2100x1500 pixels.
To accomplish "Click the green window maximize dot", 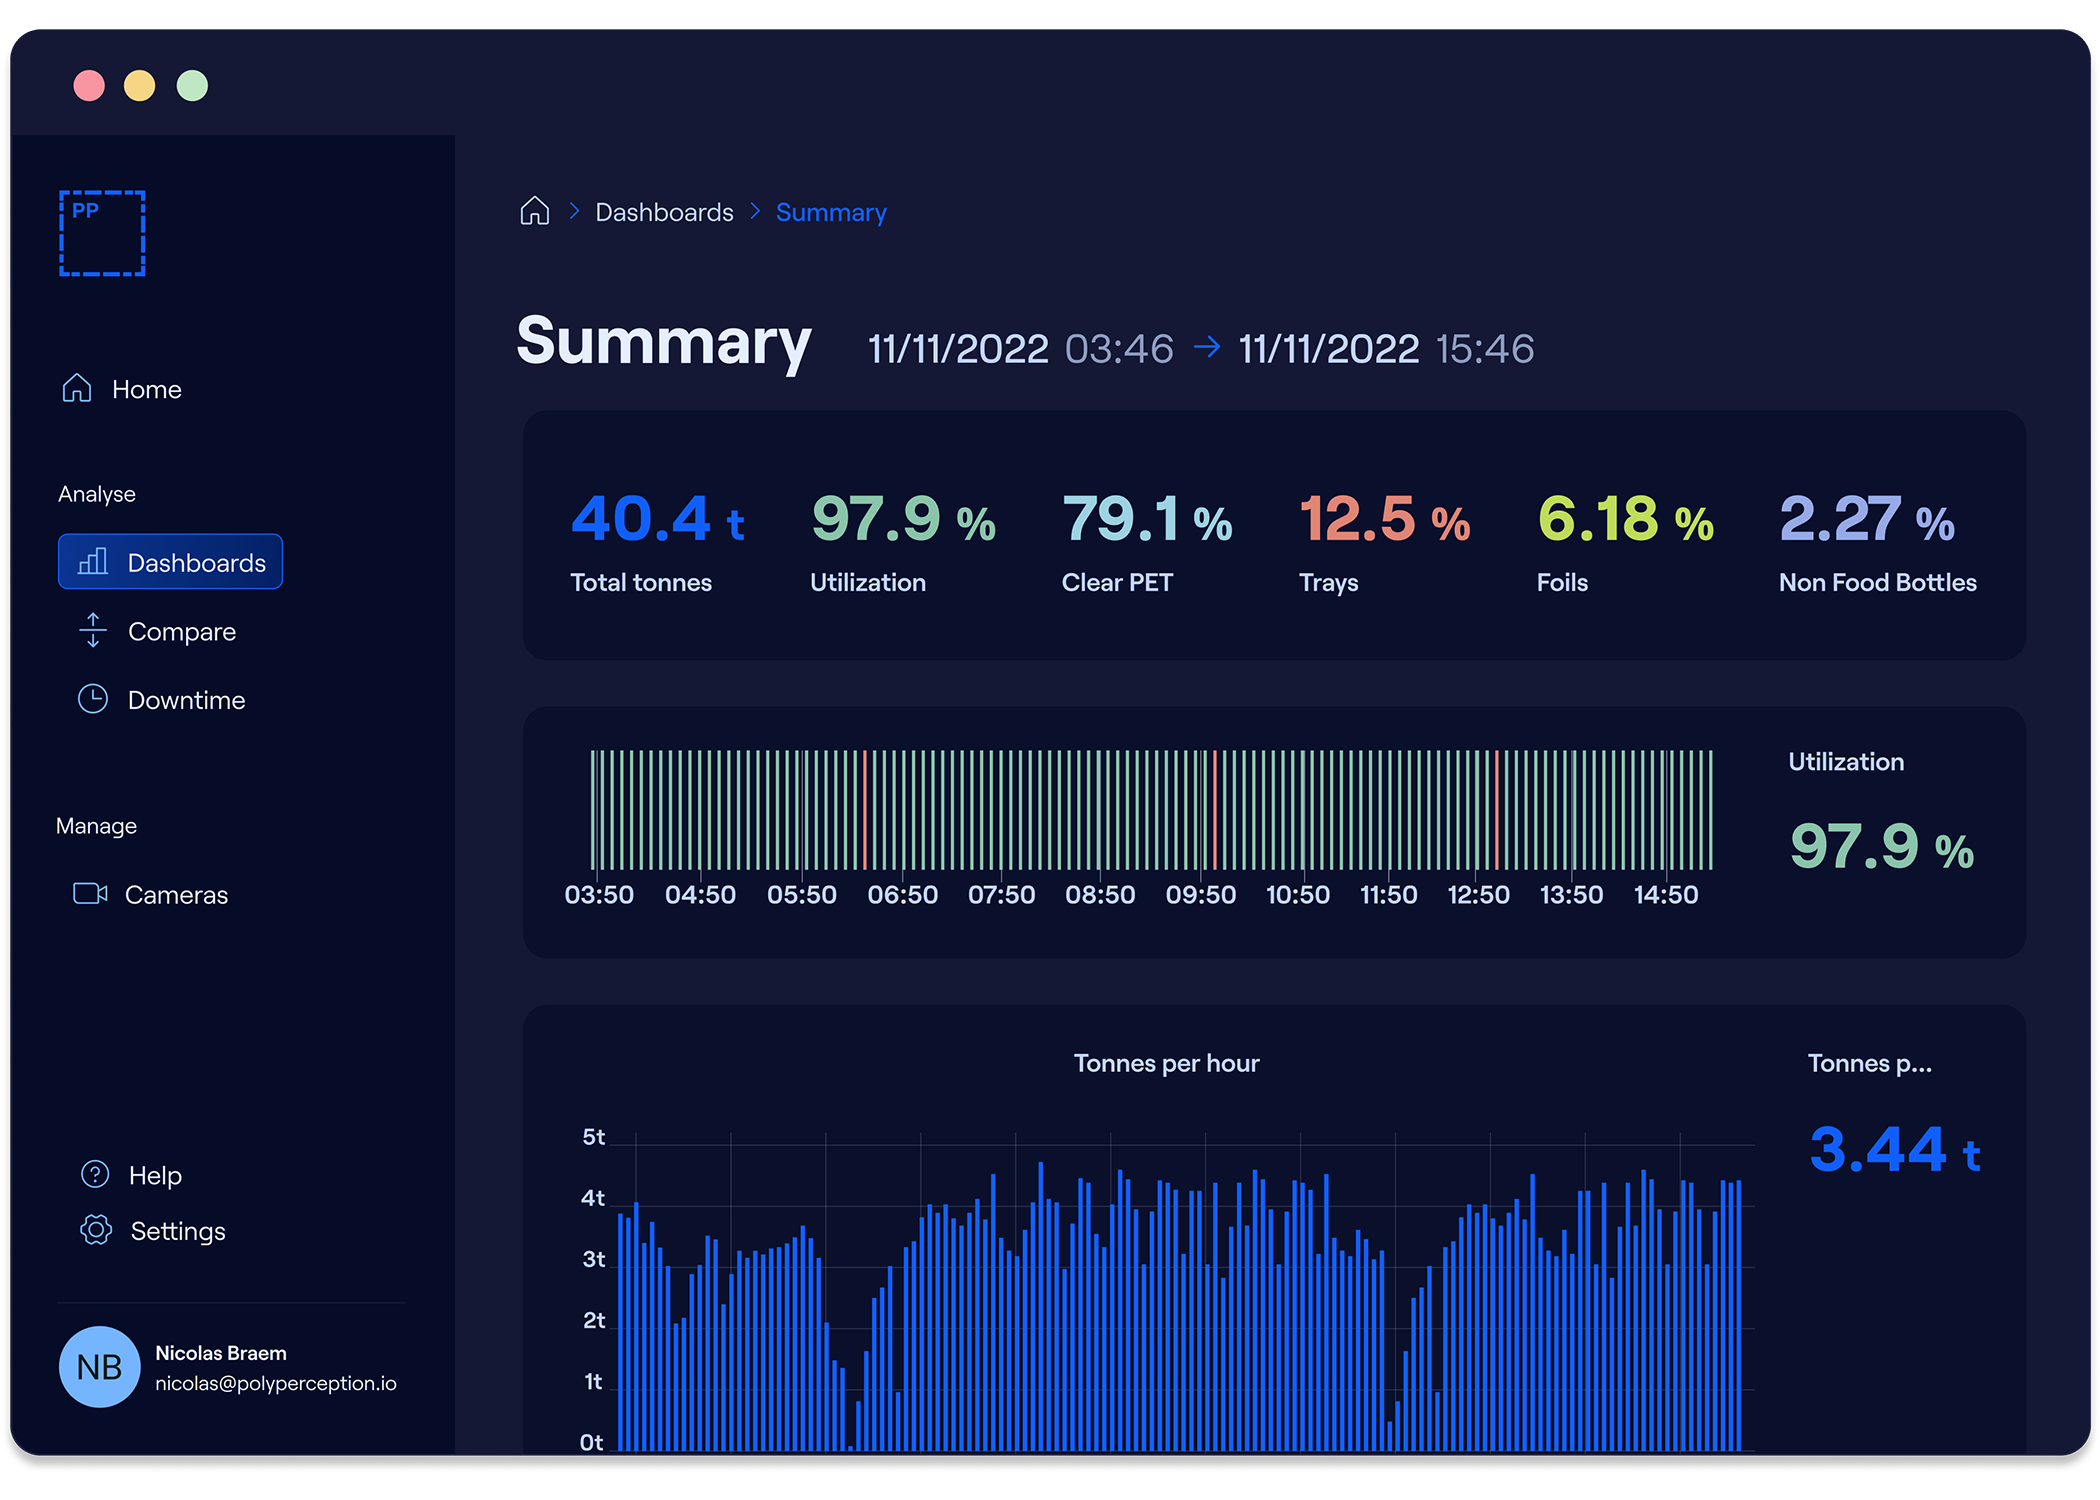I will click(x=192, y=86).
